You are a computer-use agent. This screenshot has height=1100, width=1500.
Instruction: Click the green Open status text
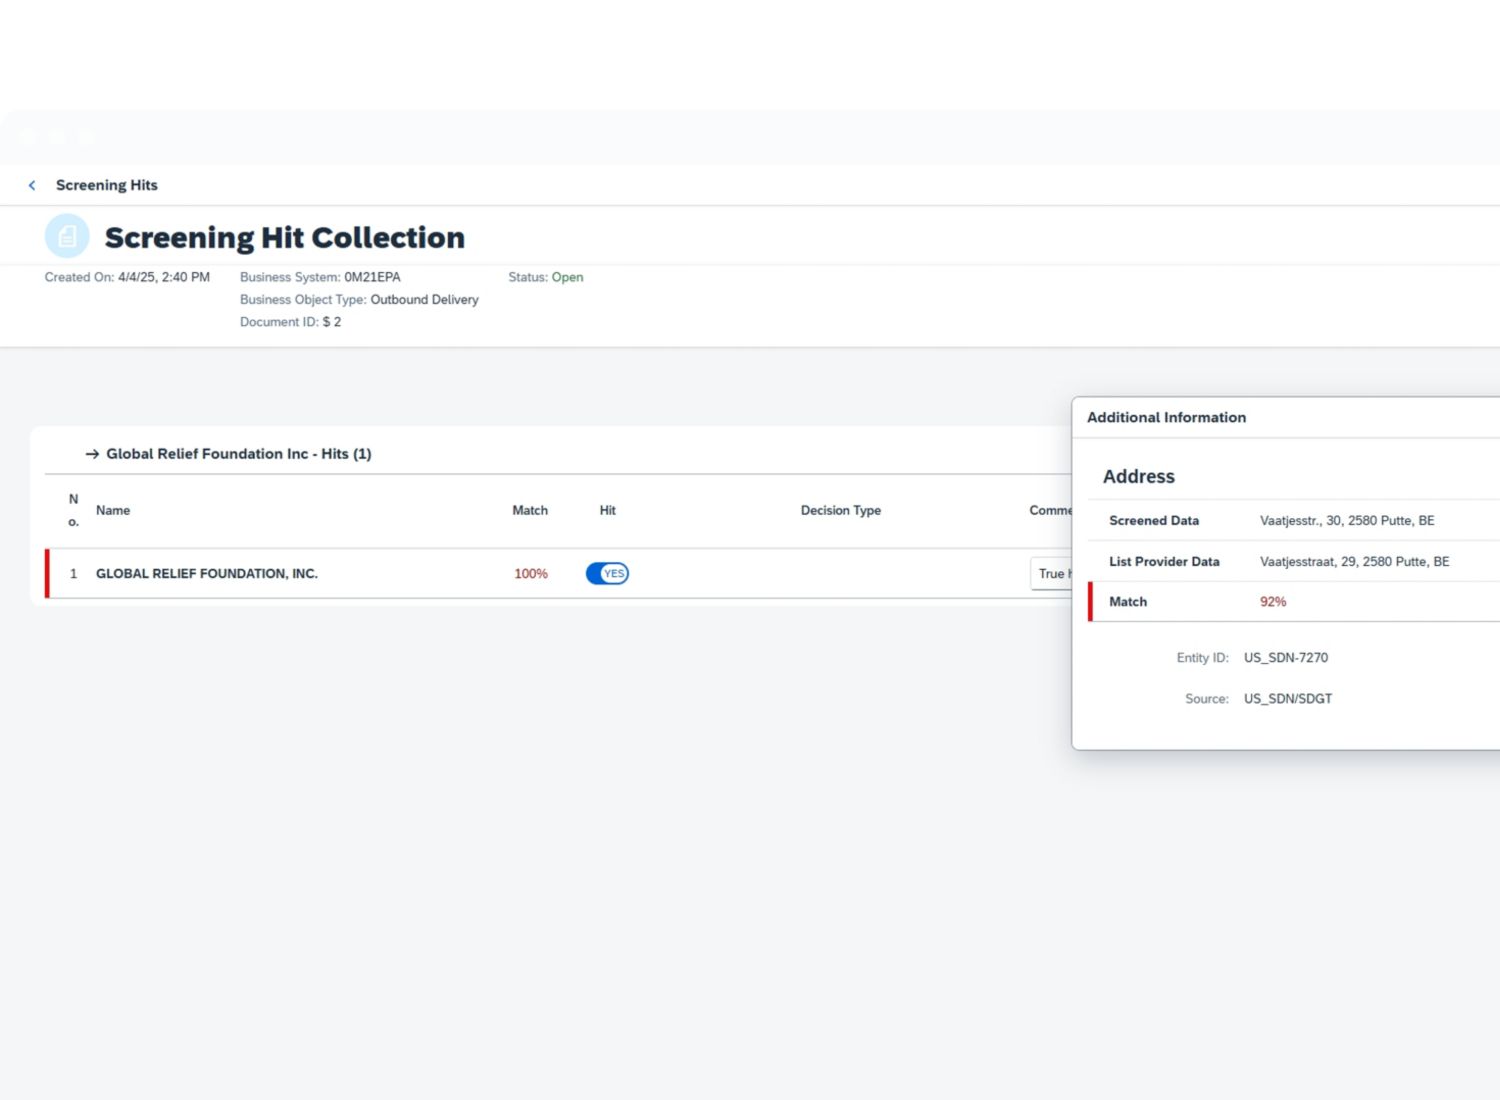(x=567, y=277)
